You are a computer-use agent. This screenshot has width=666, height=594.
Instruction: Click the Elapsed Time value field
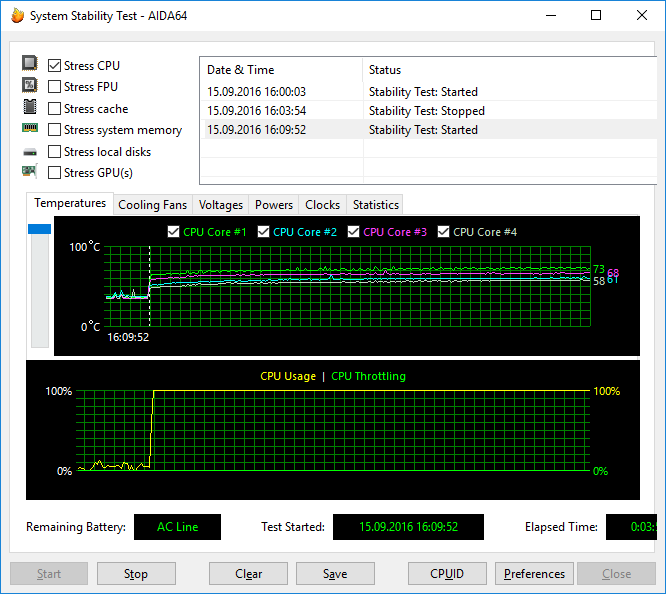(x=631, y=527)
